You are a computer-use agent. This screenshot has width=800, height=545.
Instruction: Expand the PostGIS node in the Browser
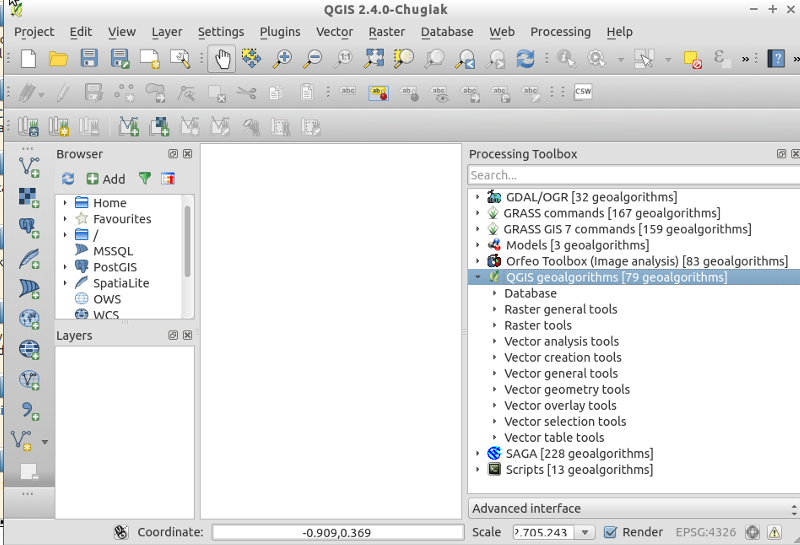pos(65,267)
